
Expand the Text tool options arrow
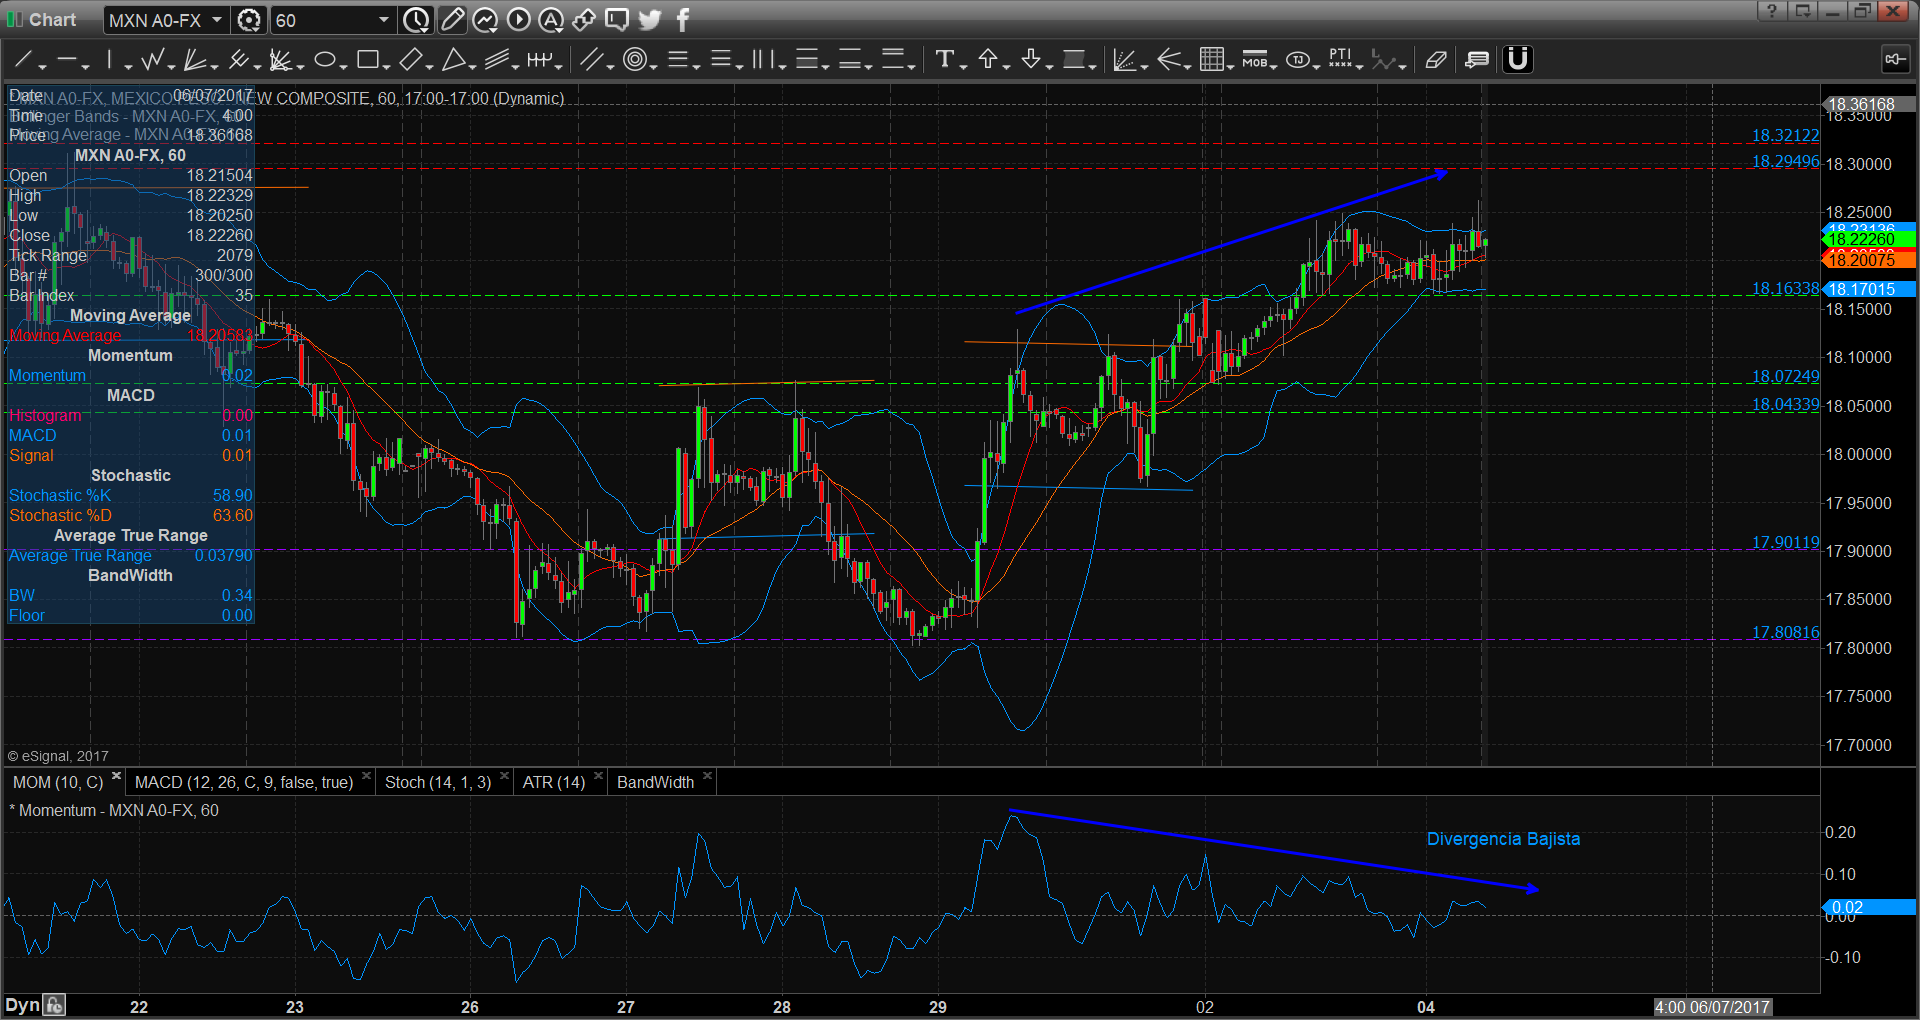coord(963,65)
